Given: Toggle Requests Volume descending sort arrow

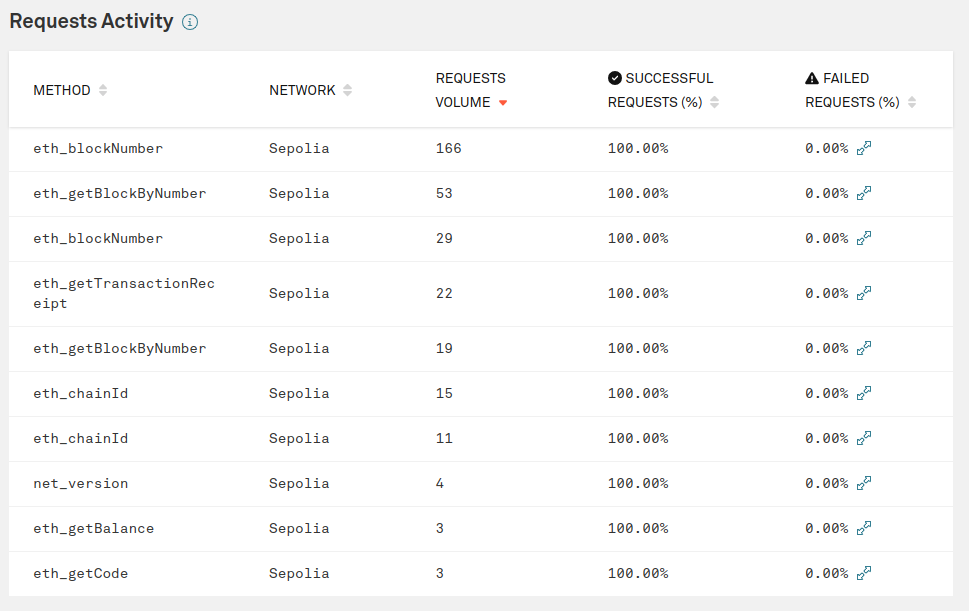Looking at the screenshot, I should (x=503, y=103).
